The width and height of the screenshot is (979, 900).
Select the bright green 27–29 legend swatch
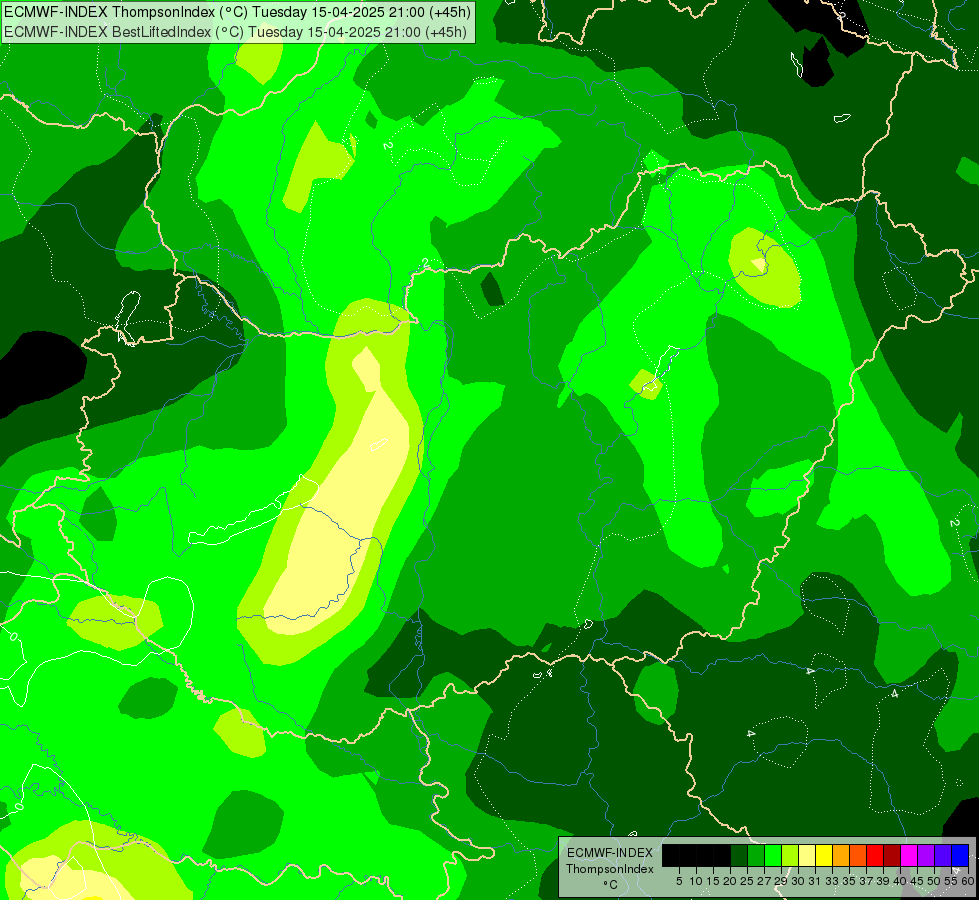pos(773,855)
